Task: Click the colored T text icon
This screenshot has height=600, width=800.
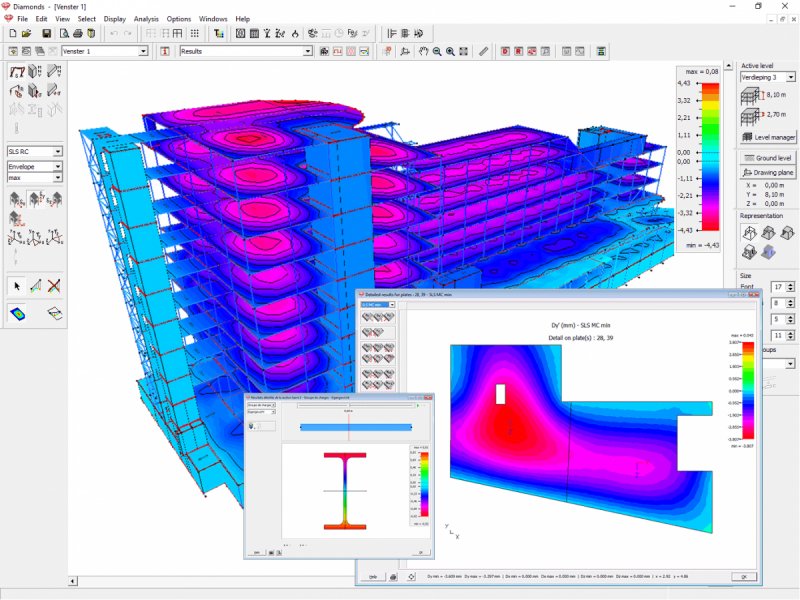Action: (x=219, y=34)
